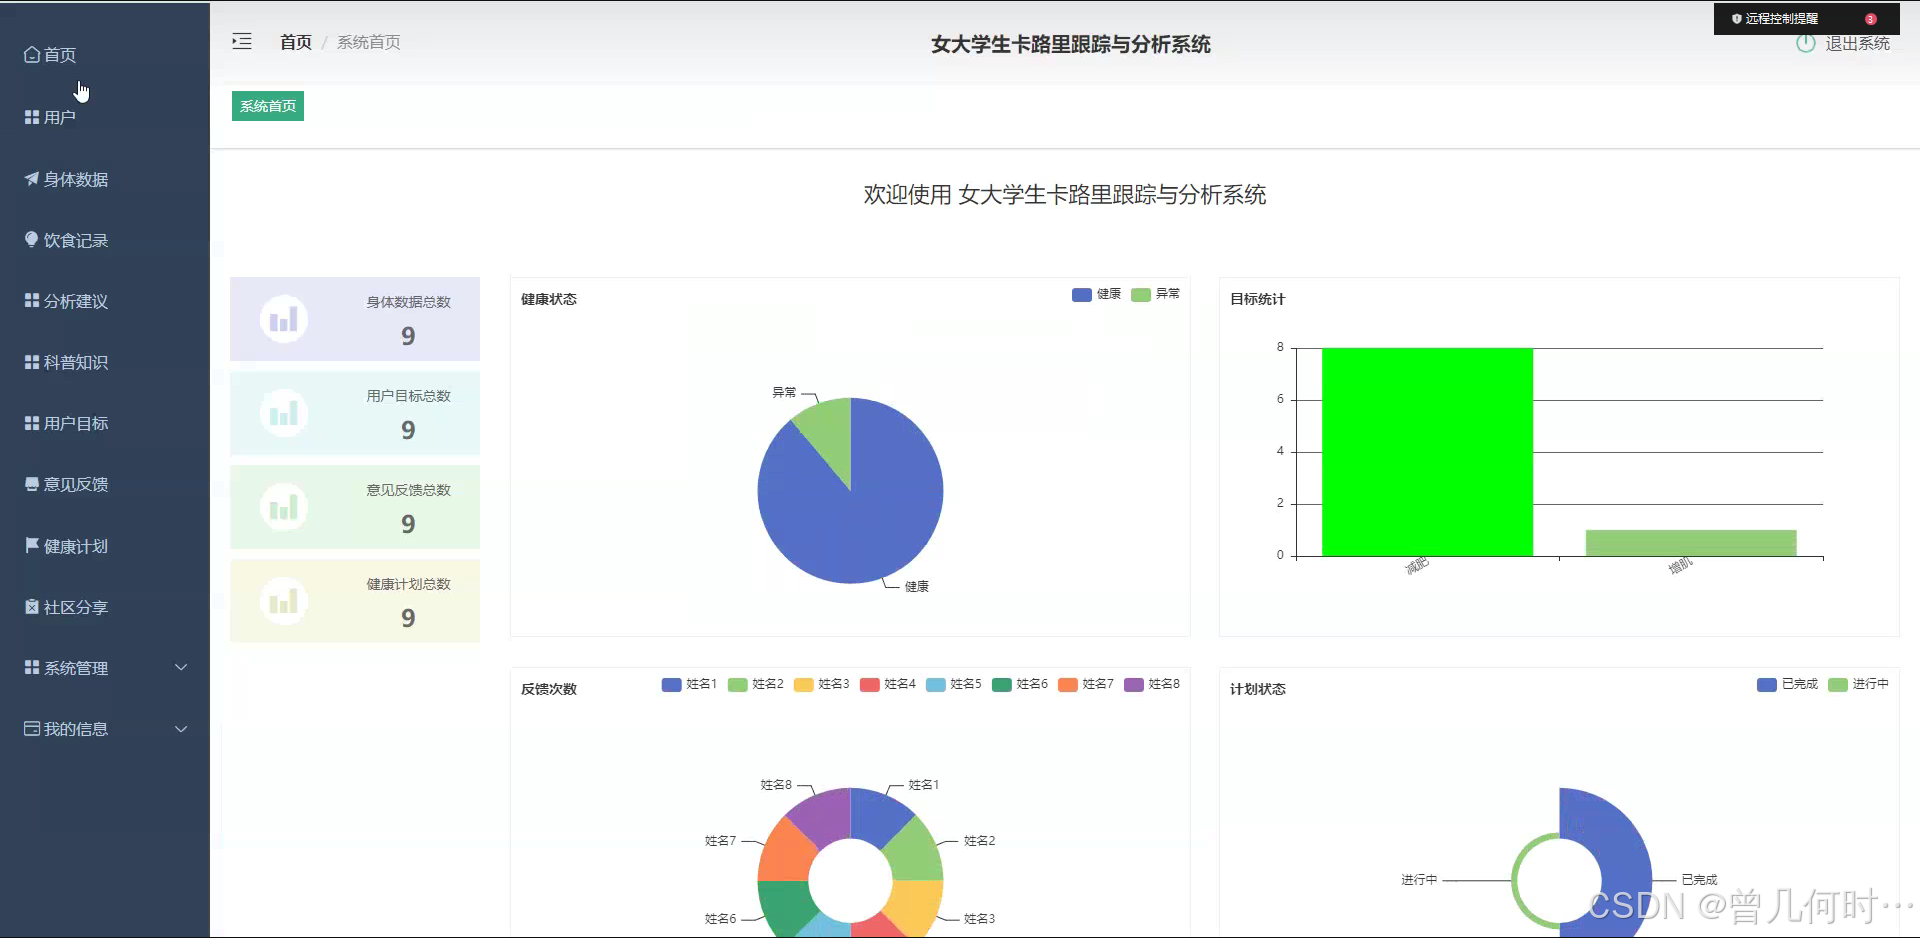Viewport: 1920px width, 938px height.
Task: Toggle 姓名8 legend in 反馈次数 chart
Action: click(x=1151, y=684)
